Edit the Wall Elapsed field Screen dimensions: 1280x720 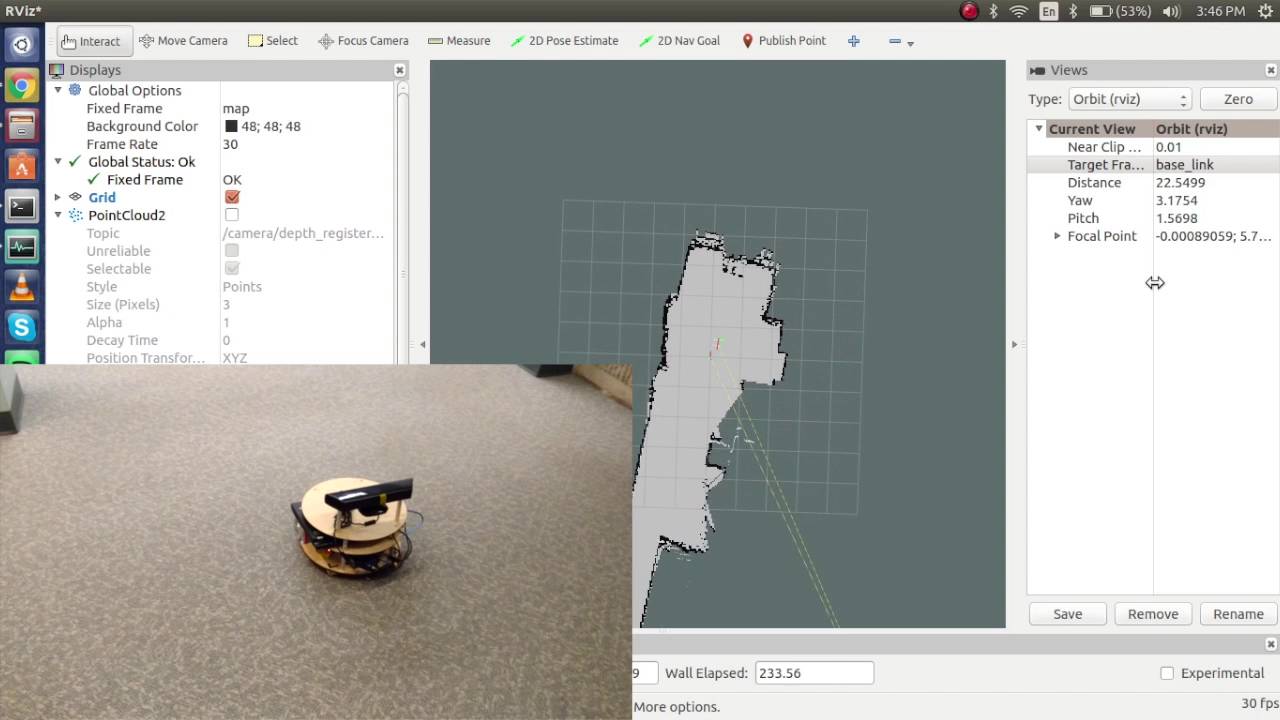coord(814,673)
